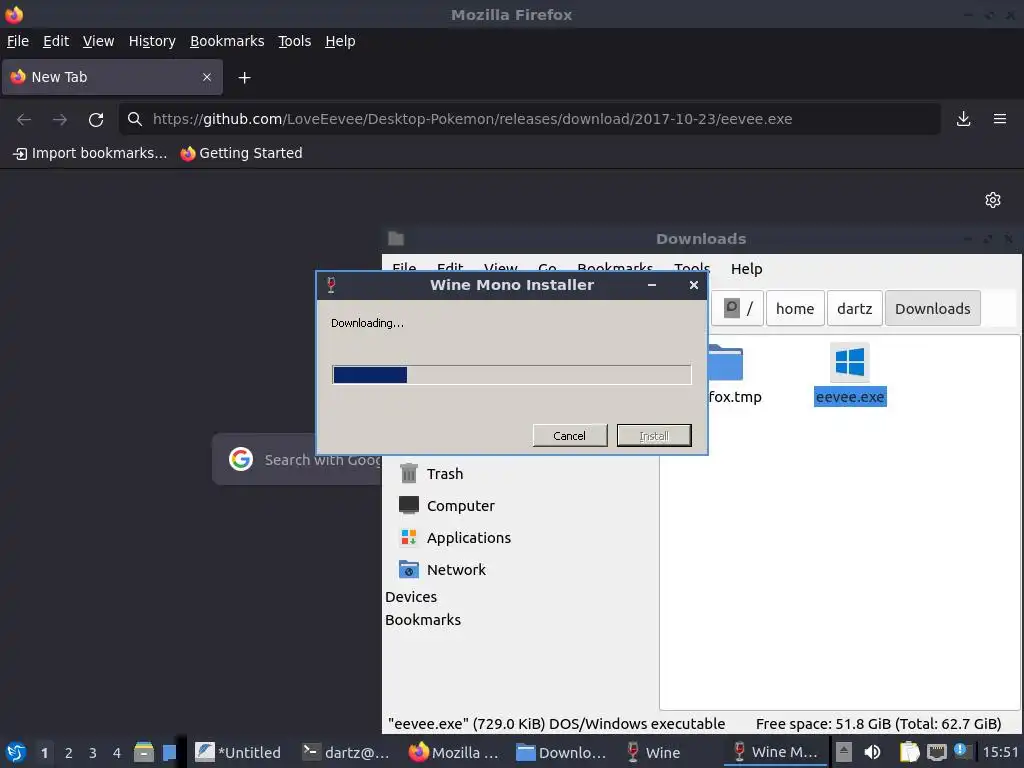This screenshot has height=768, width=1024.
Task: Select the fox.tmp folder icon
Action: point(726,362)
